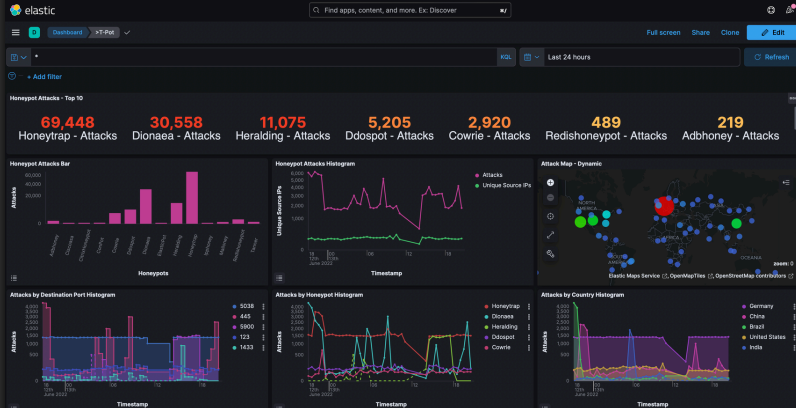Open the date quick-select calendar dropdown

point(530,57)
